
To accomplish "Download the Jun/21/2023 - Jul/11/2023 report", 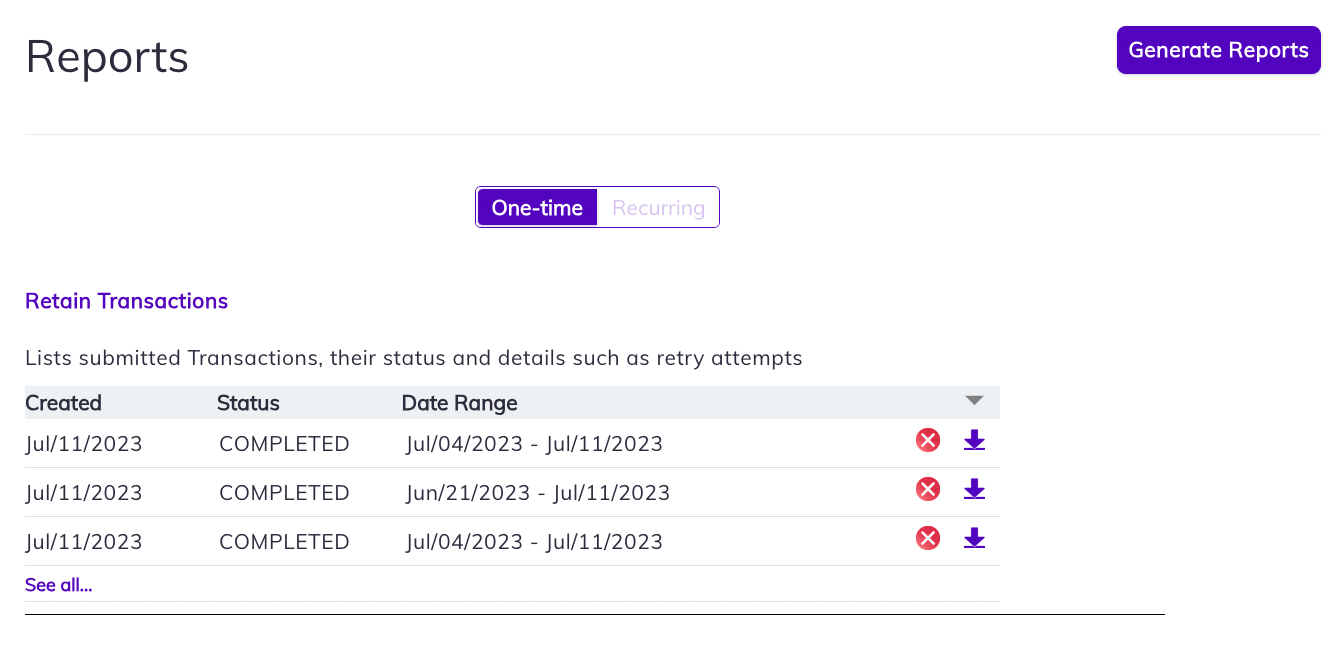I will click(x=974, y=489).
